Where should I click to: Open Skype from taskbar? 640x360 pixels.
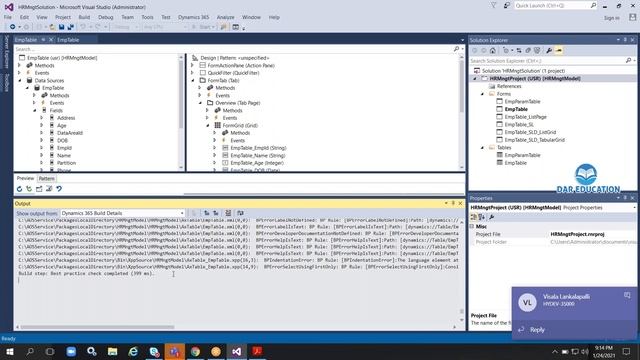pos(154,351)
